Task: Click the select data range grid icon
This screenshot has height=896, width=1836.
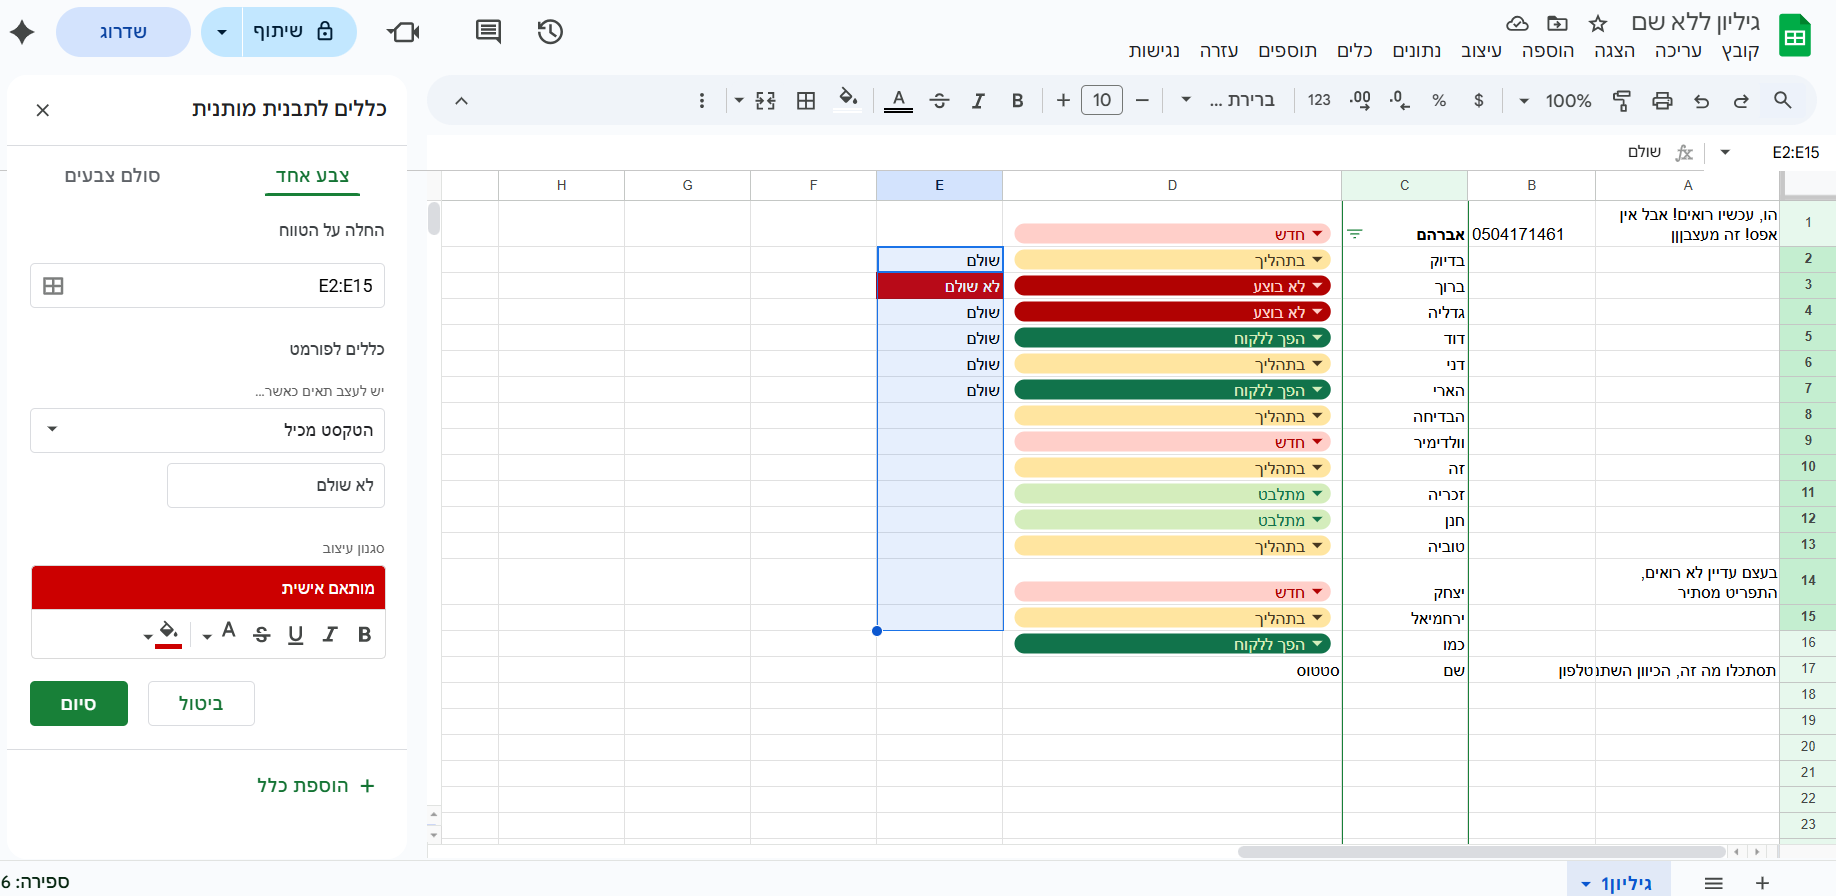Action: (x=54, y=286)
